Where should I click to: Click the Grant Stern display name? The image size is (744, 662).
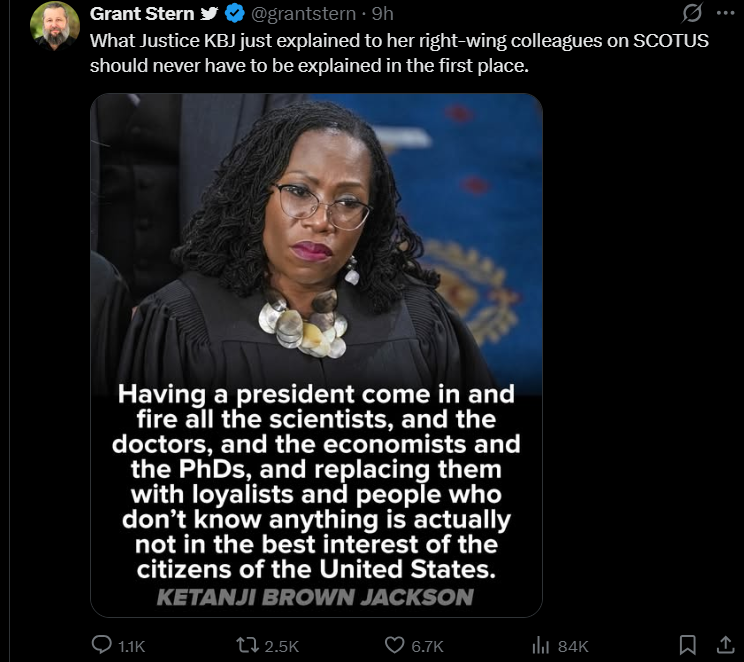pos(142,14)
